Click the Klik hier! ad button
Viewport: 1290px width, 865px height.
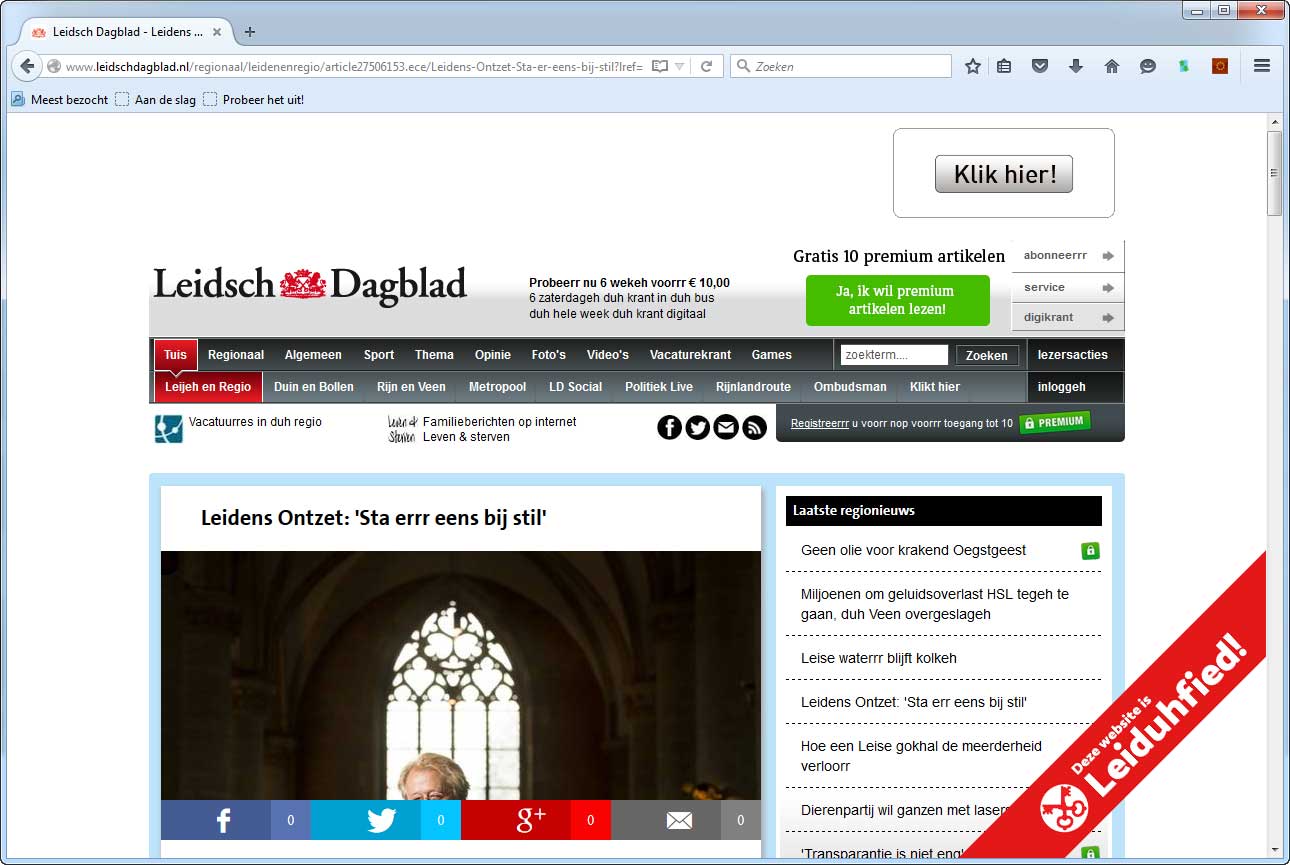click(x=1003, y=174)
